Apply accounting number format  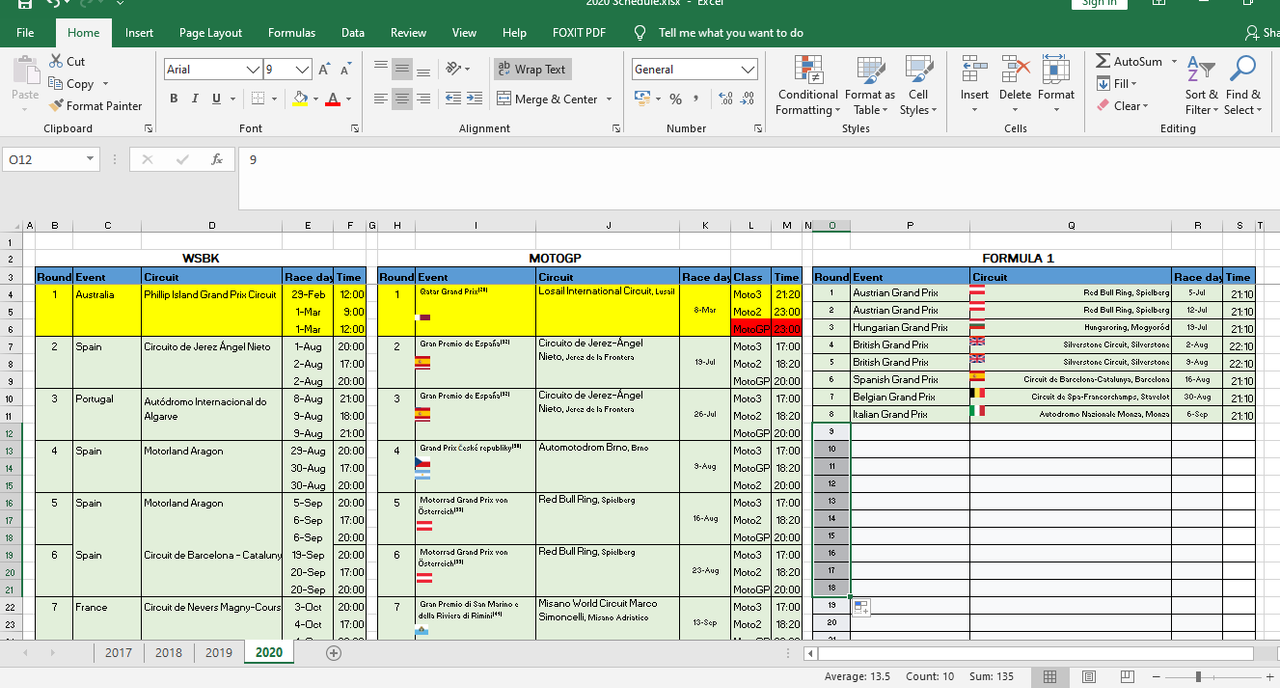(642, 99)
